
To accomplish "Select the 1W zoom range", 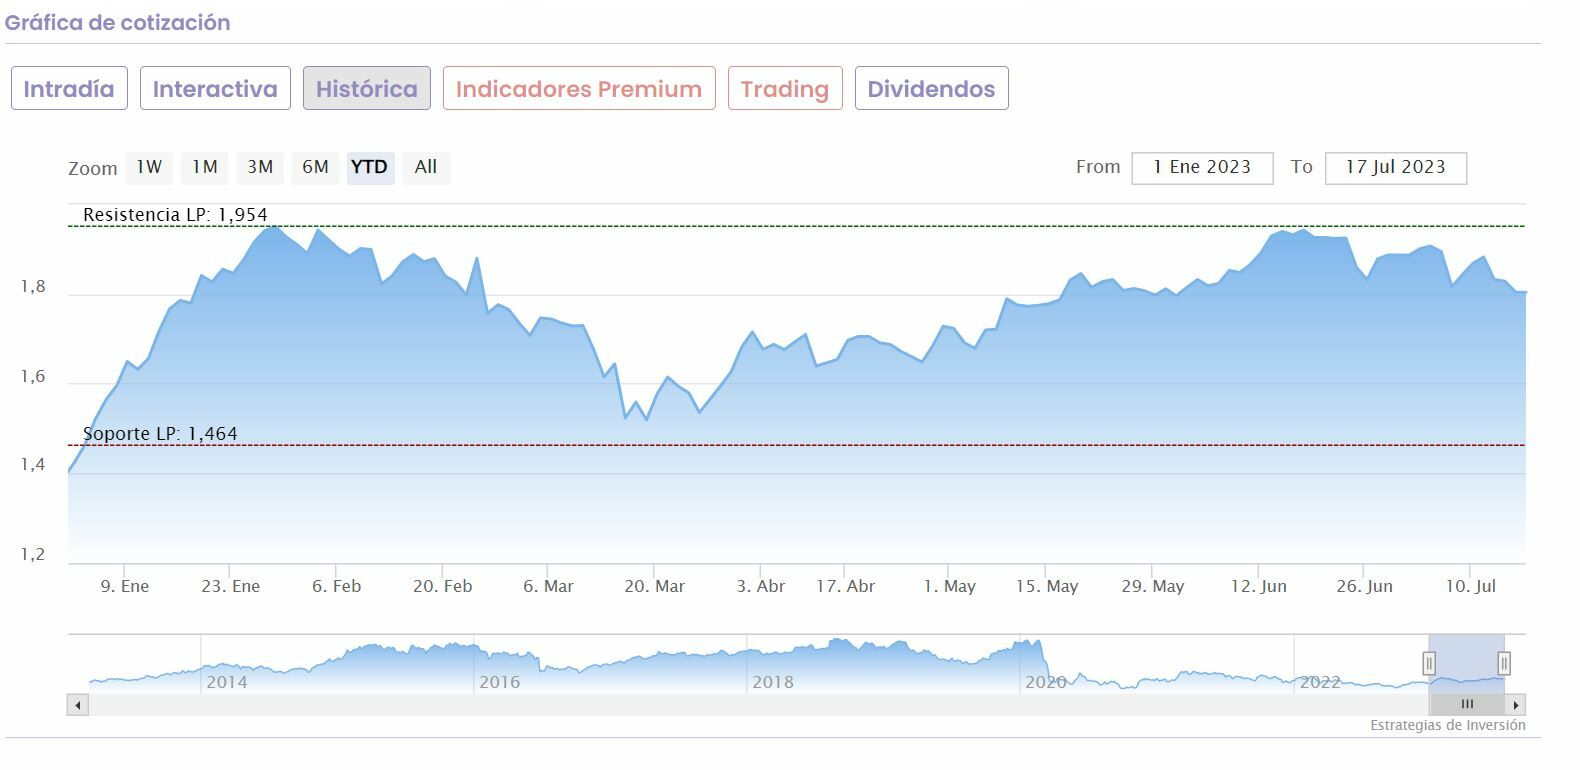I will pos(149,168).
